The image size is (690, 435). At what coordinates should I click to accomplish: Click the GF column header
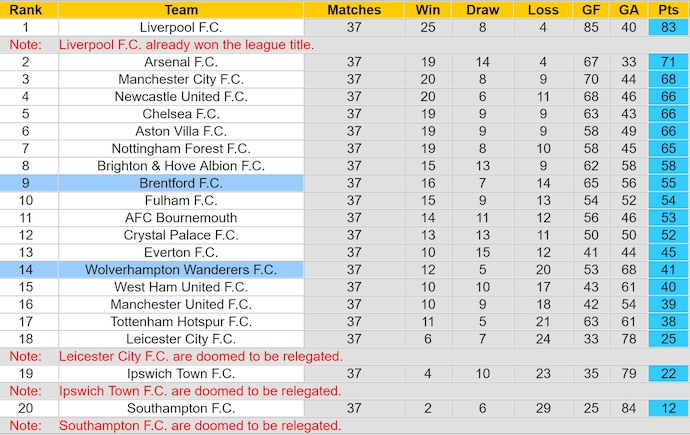tap(591, 10)
